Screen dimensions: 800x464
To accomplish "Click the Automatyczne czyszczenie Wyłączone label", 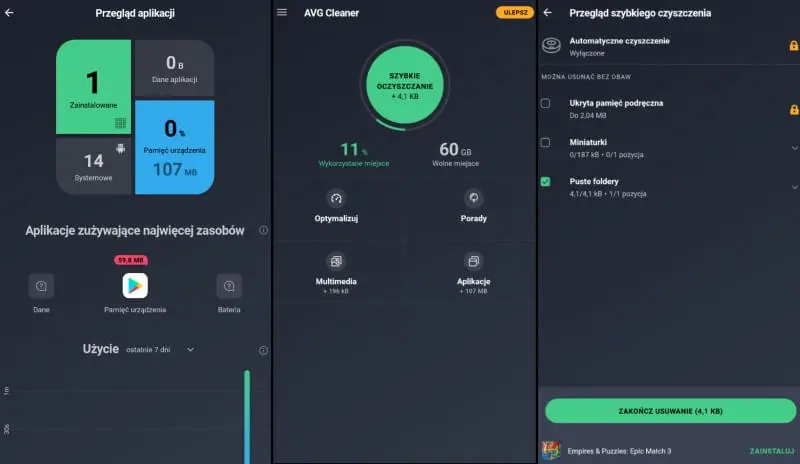I will (619, 46).
